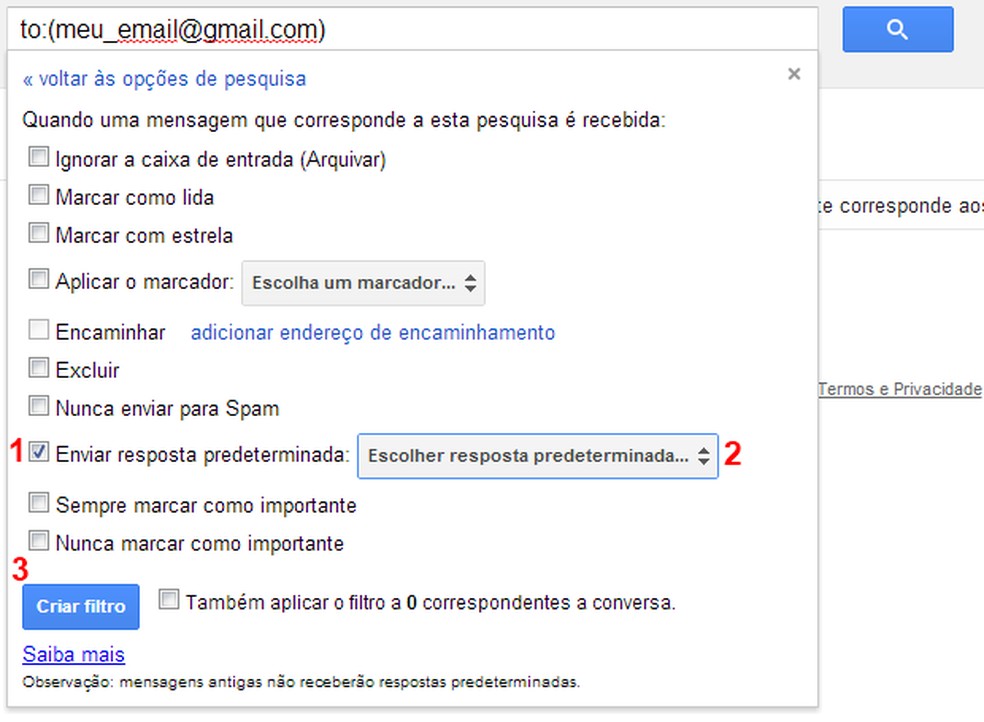This screenshot has width=984, height=722.
Task: Enable the 'Marcar como lida' checkbox
Action: click(38, 195)
